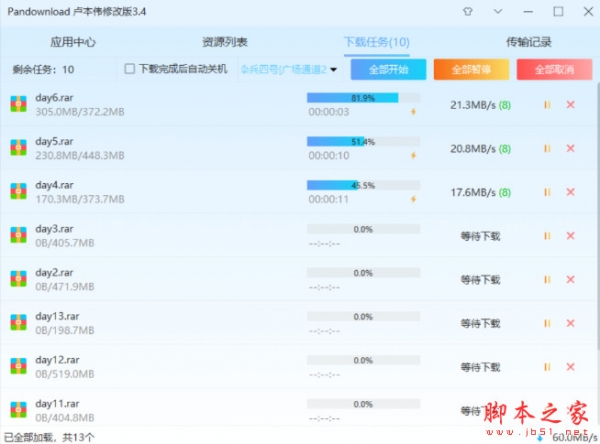Pause the day6.rar download
Image resolution: width=600 pixels, height=444 pixels.
coord(547,104)
